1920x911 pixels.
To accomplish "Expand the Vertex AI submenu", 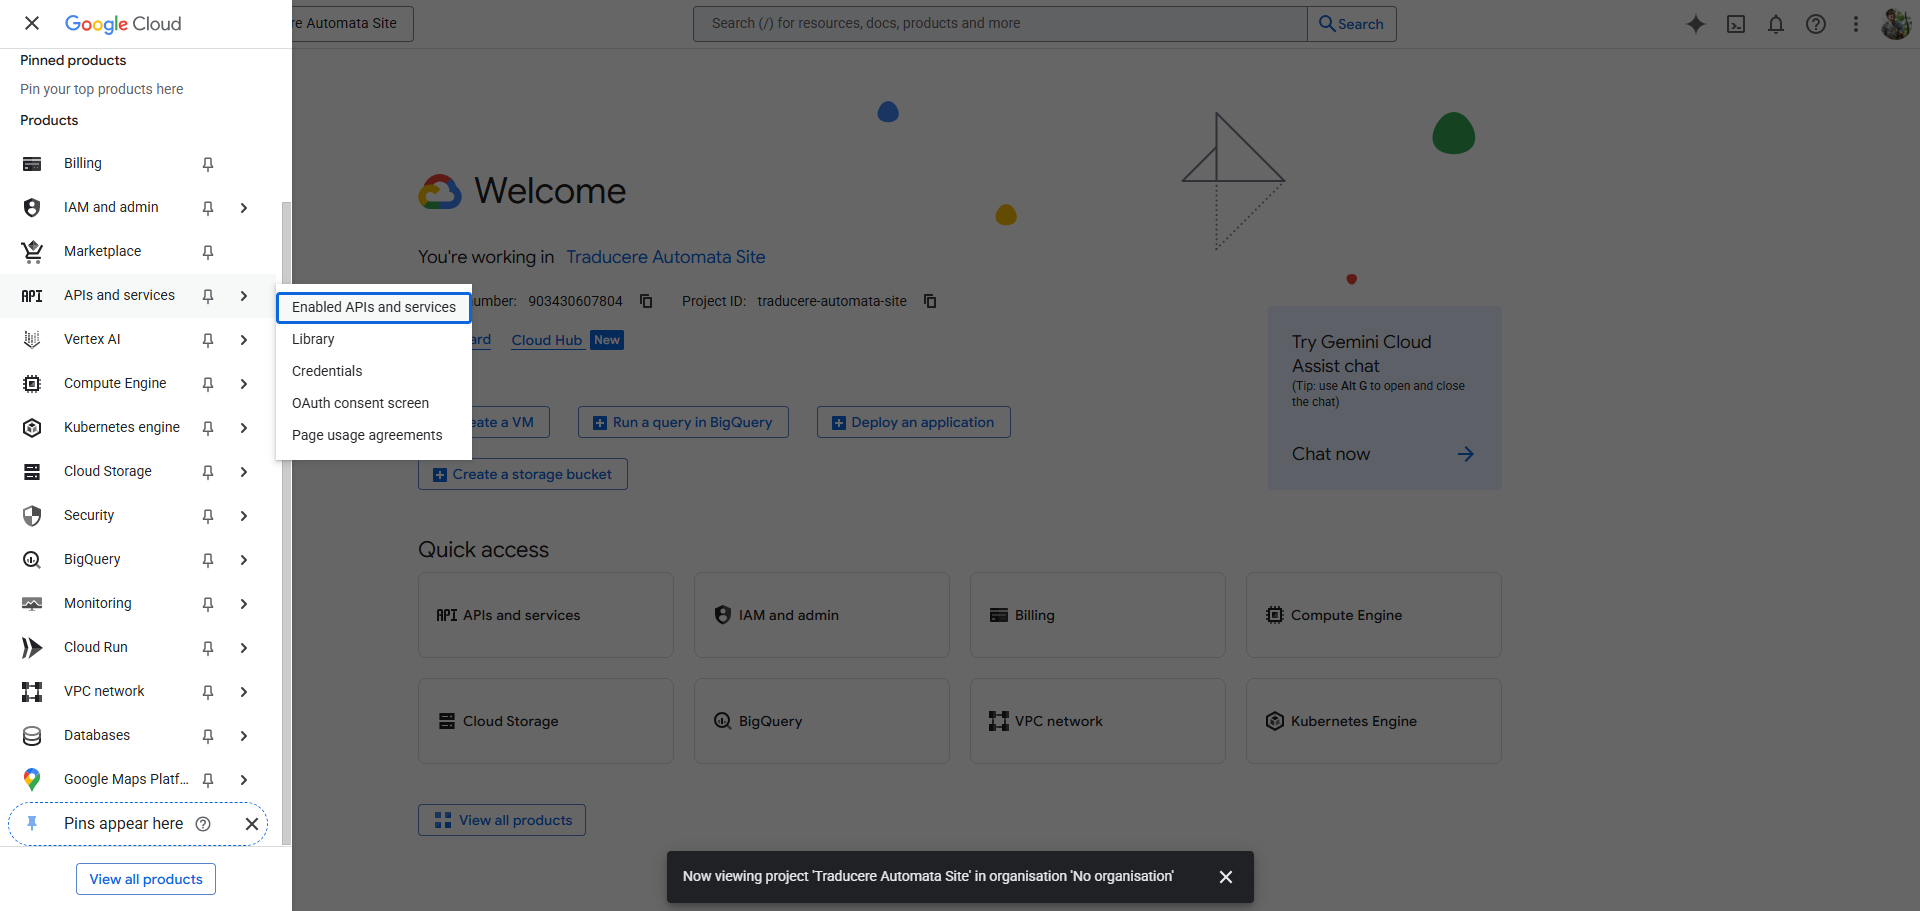I will [244, 340].
